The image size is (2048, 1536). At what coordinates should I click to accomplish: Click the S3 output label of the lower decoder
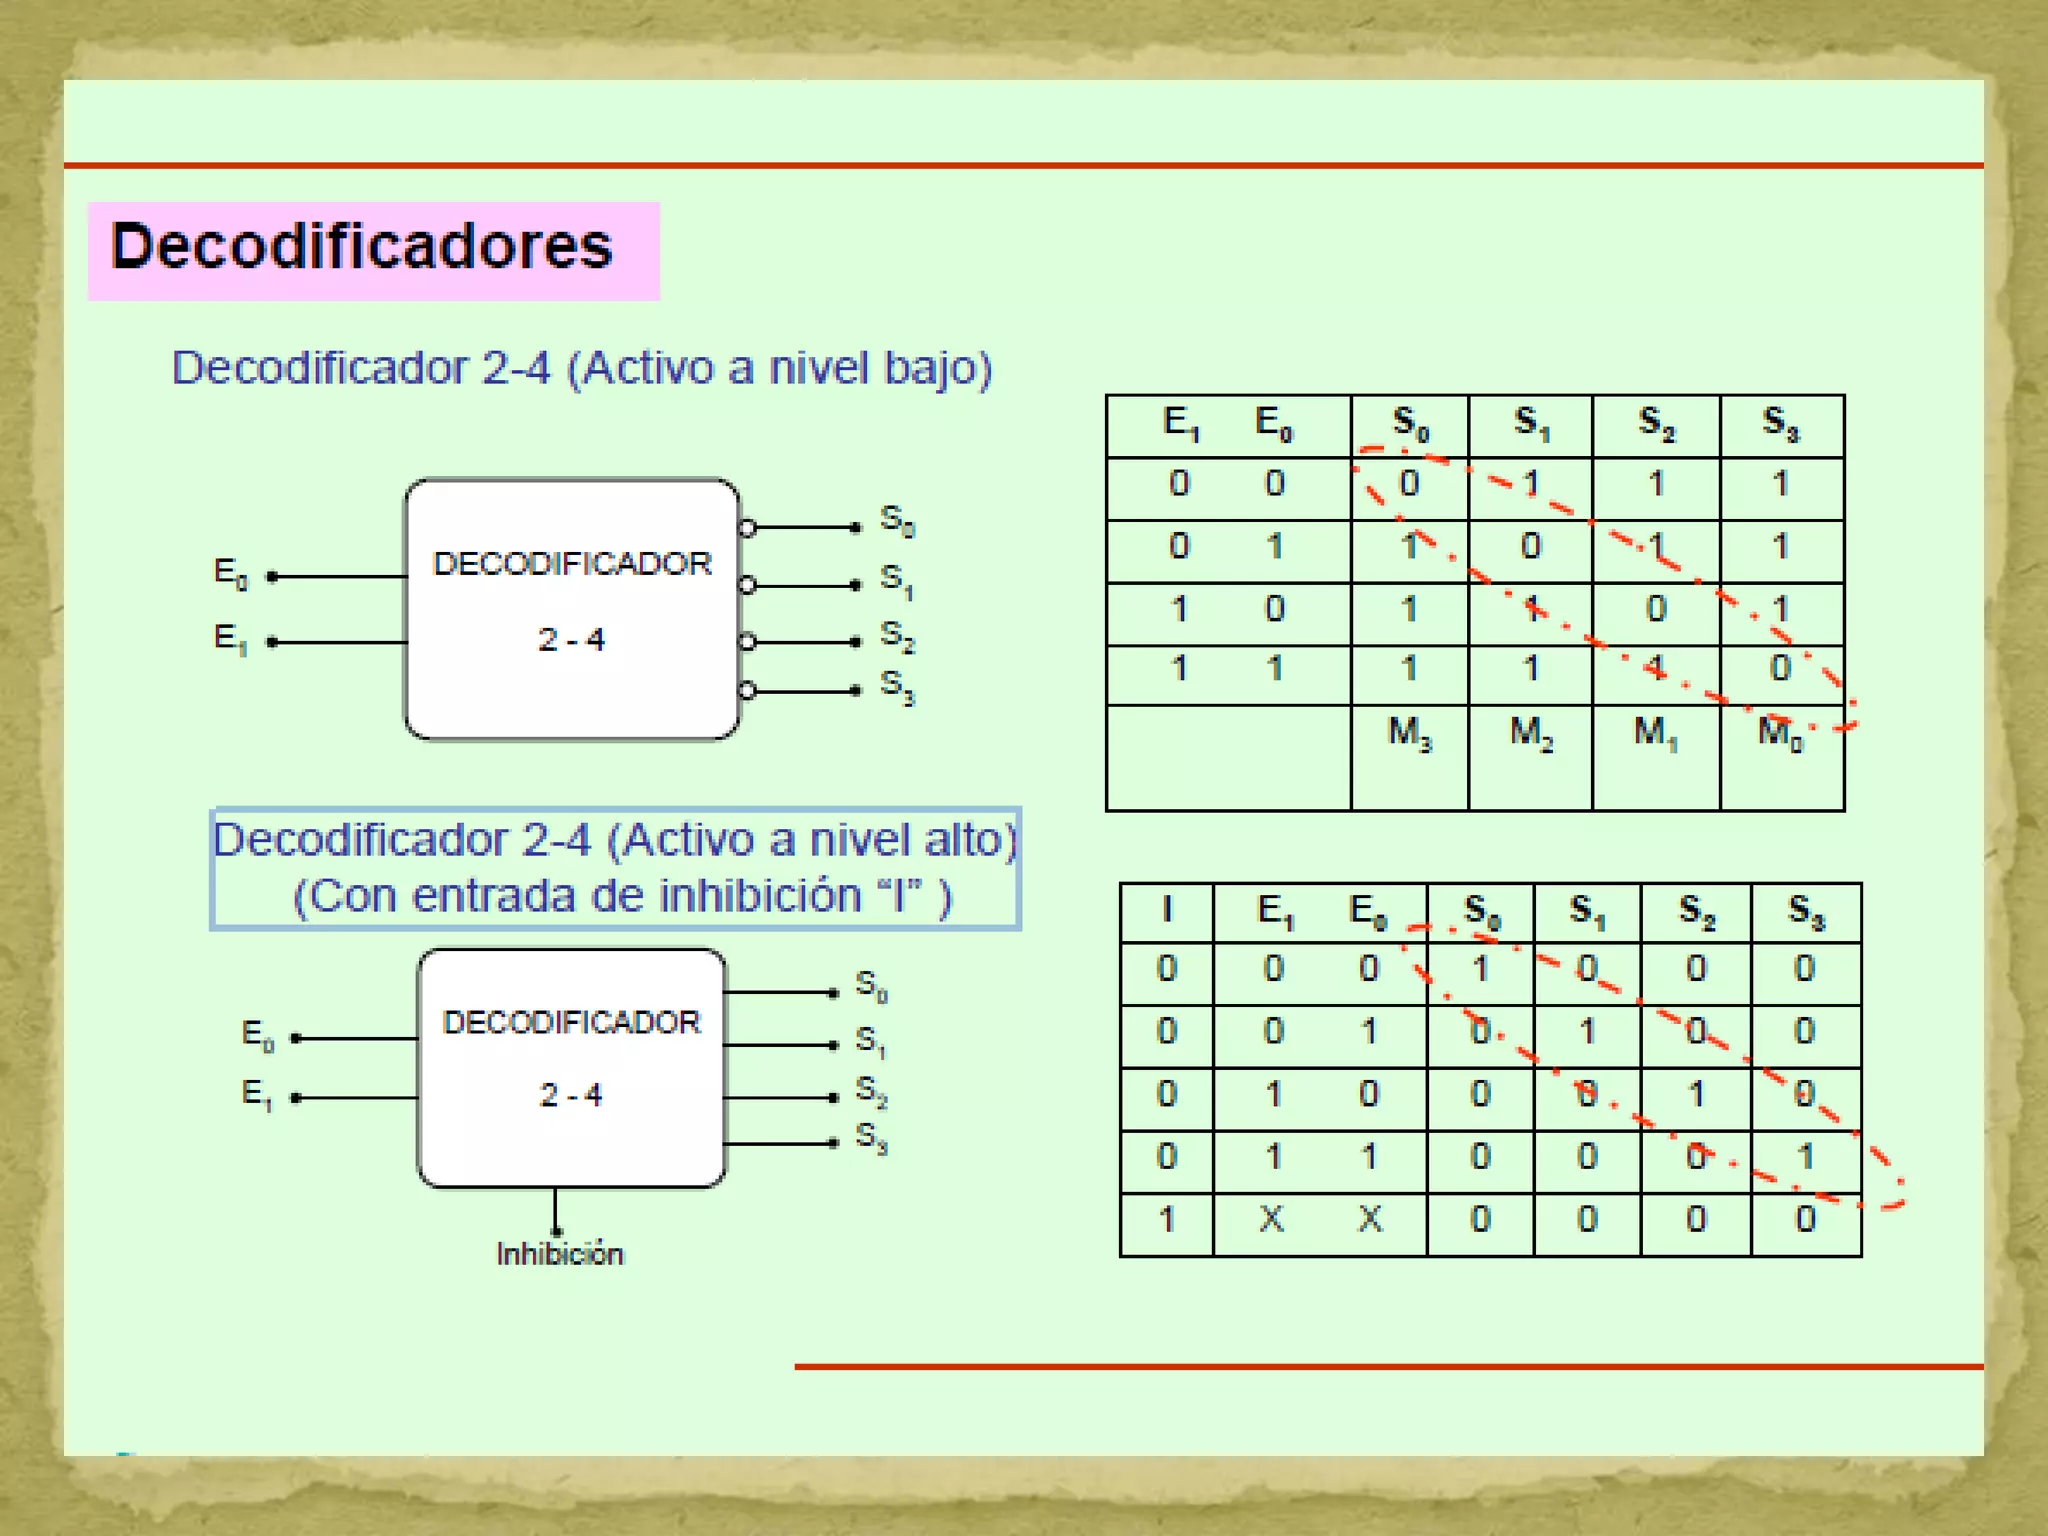pos(871,1138)
